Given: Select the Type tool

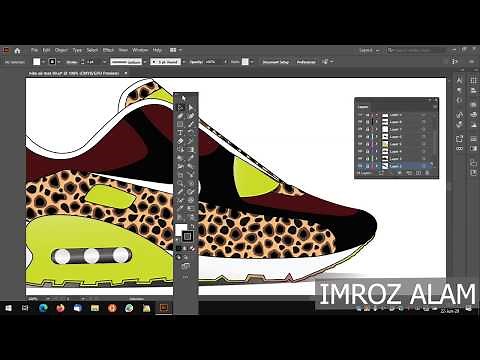Looking at the screenshot, I should tap(180, 133).
